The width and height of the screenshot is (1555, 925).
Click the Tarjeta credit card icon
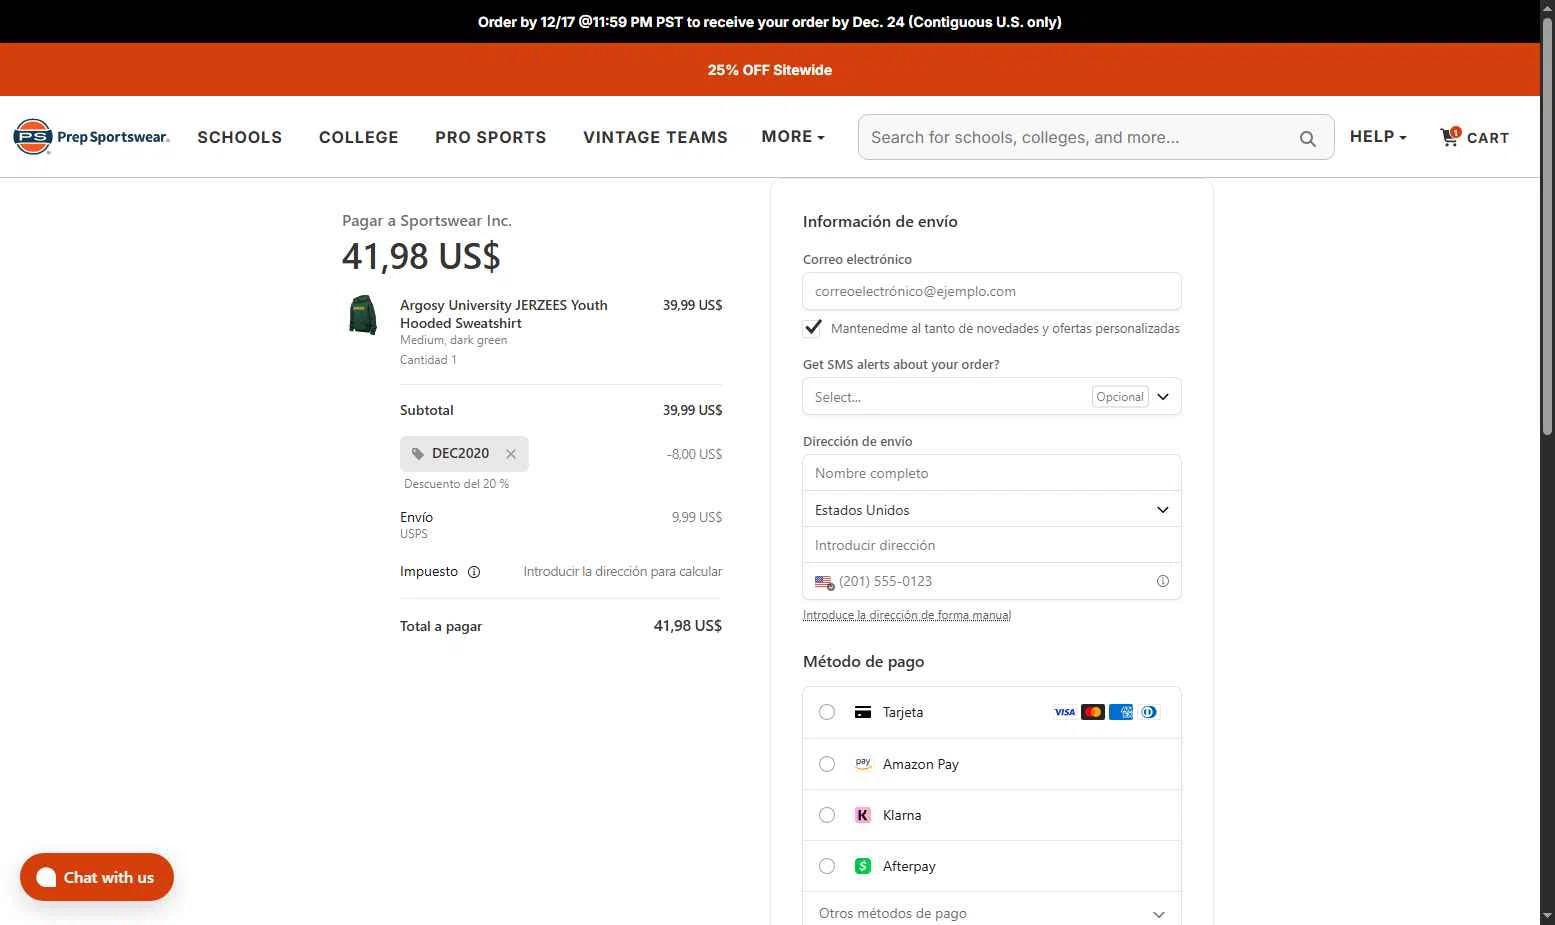tap(863, 712)
